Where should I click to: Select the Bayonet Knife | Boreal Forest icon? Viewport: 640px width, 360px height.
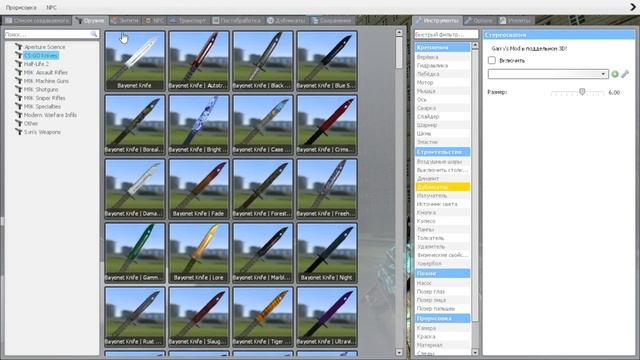tap(135, 125)
